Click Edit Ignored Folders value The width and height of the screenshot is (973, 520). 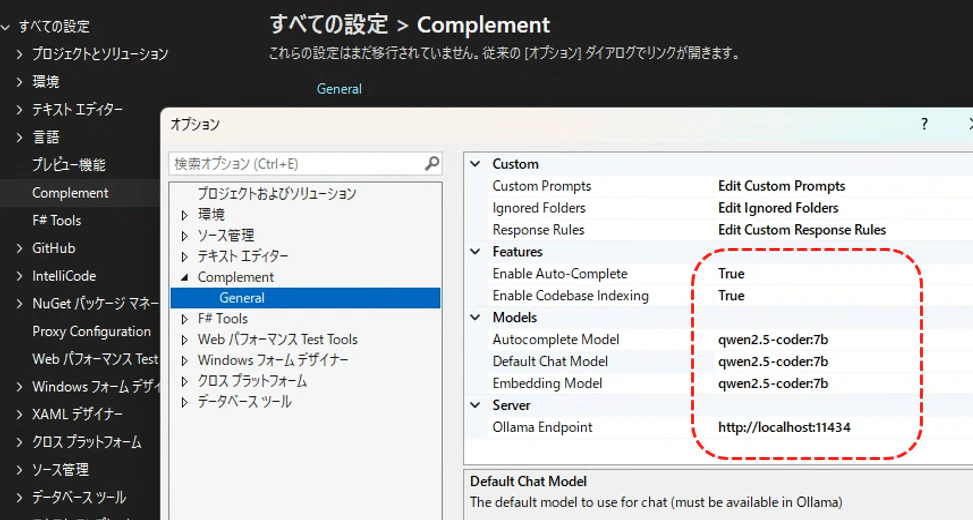[x=778, y=208]
